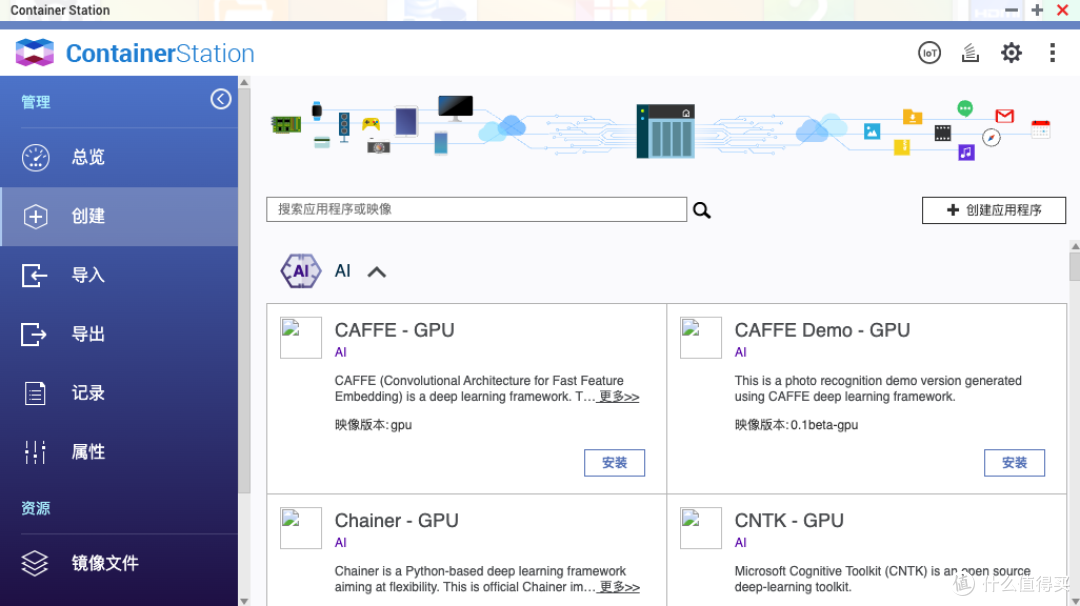Image resolution: width=1080 pixels, height=606 pixels.
Task: Install the CAFFE Demo - GPU app
Action: point(1014,462)
